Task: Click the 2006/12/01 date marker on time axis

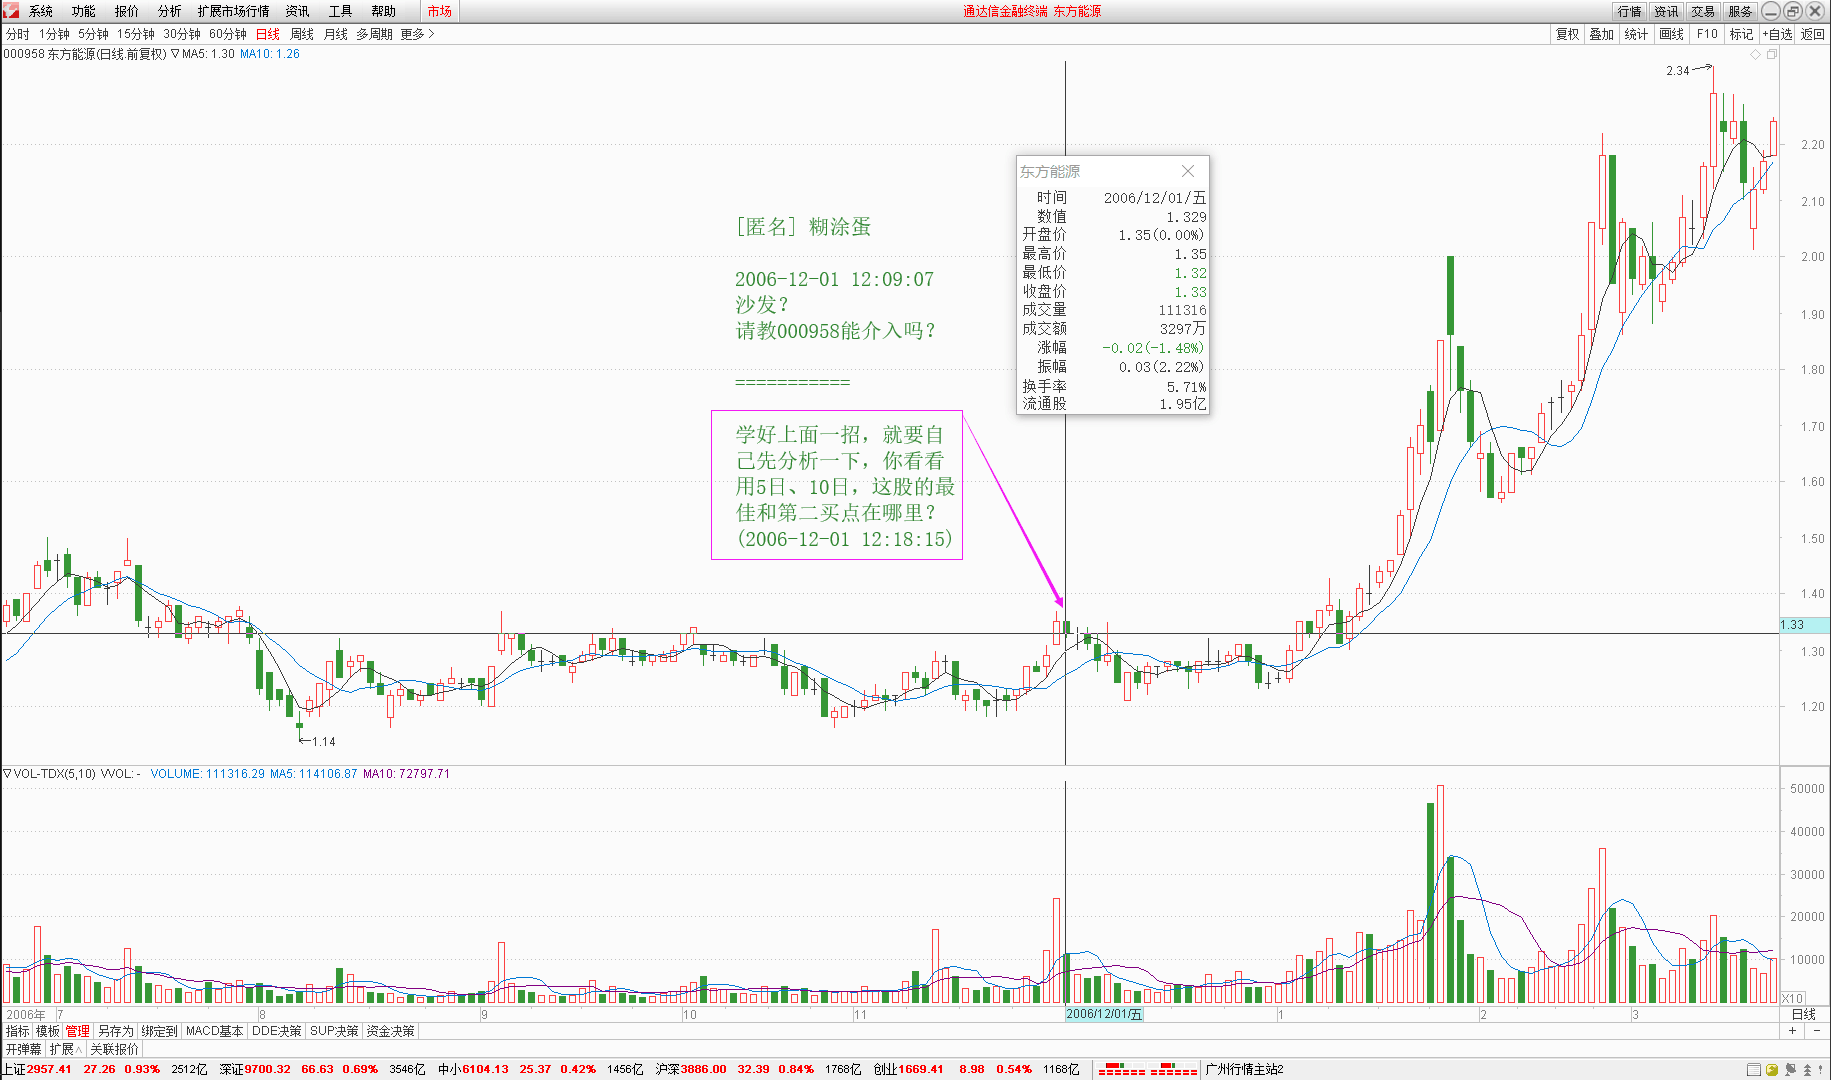Action: click(x=1103, y=1014)
